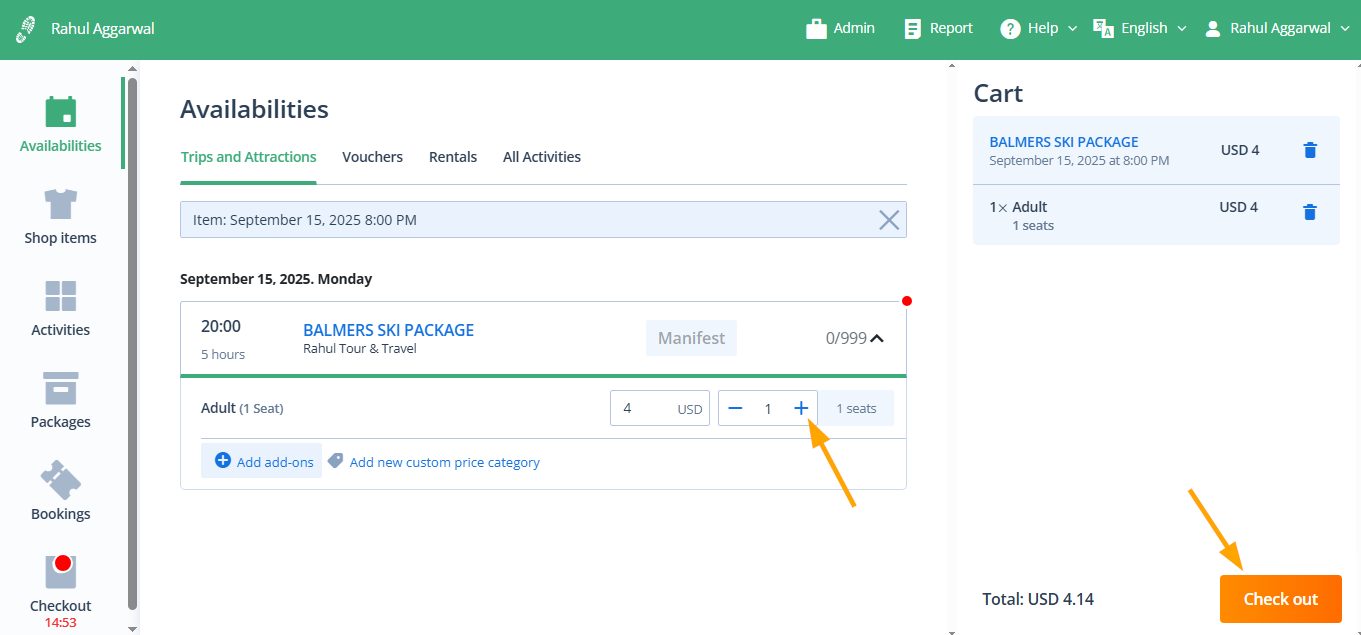Switch to the Rentals tab
Image resolution: width=1361 pixels, height=635 pixels.
coord(453,157)
